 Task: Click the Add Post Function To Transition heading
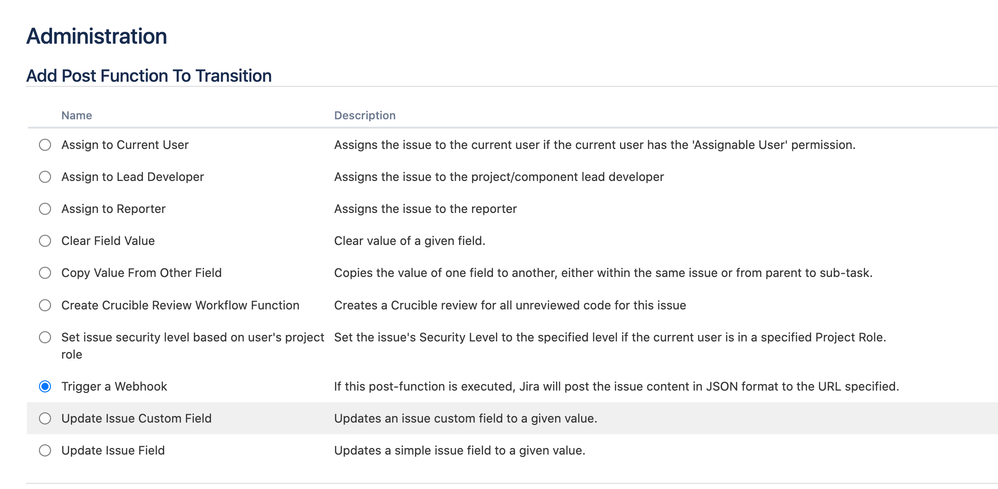coord(149,76)
